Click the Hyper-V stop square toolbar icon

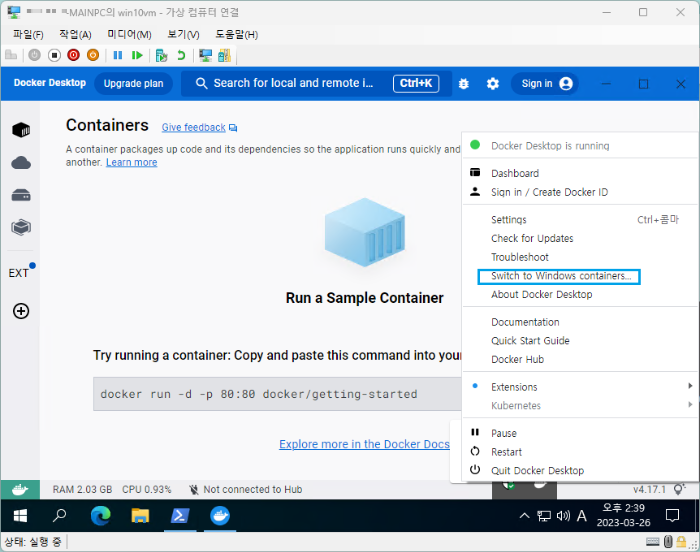(x=54, y=55)
